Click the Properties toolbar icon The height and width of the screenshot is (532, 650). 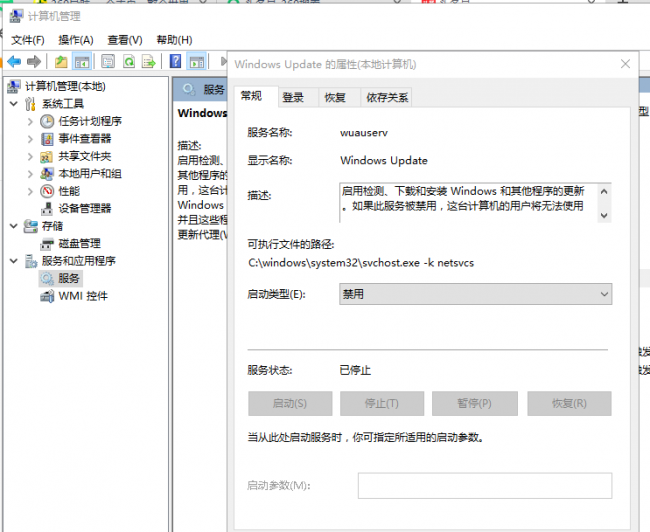(108, 62)
